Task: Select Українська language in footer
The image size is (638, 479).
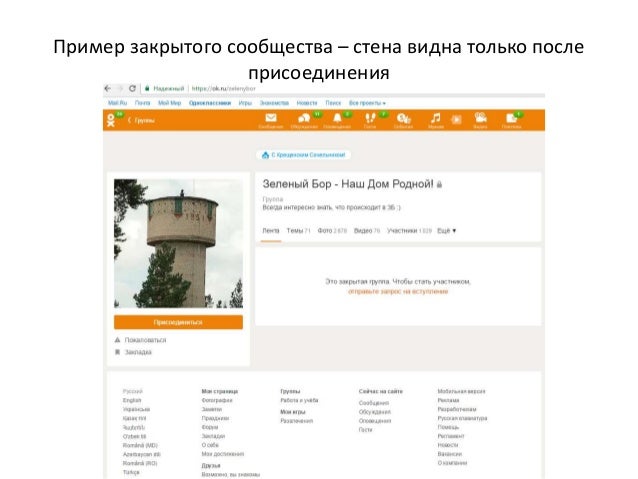Action: (x=136, y=409)
